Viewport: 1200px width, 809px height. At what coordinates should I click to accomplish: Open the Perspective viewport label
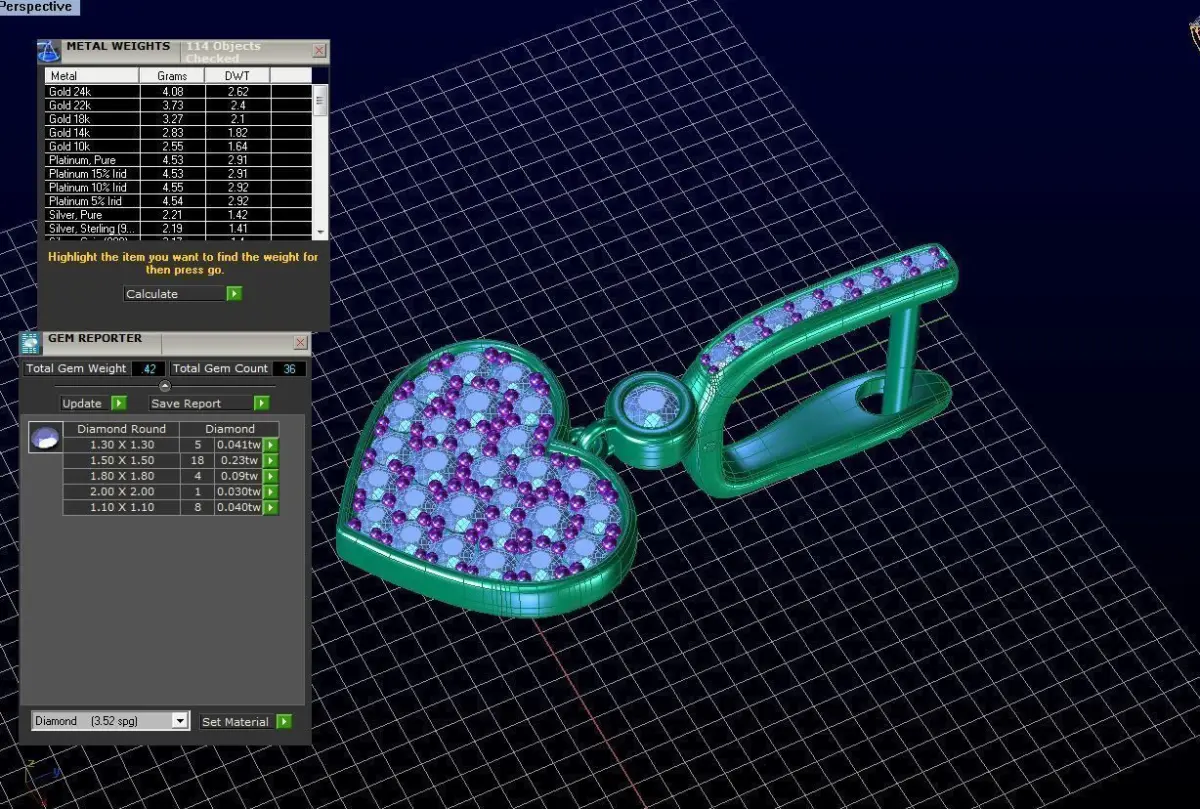pyautogui.click(x=39, y=7)
